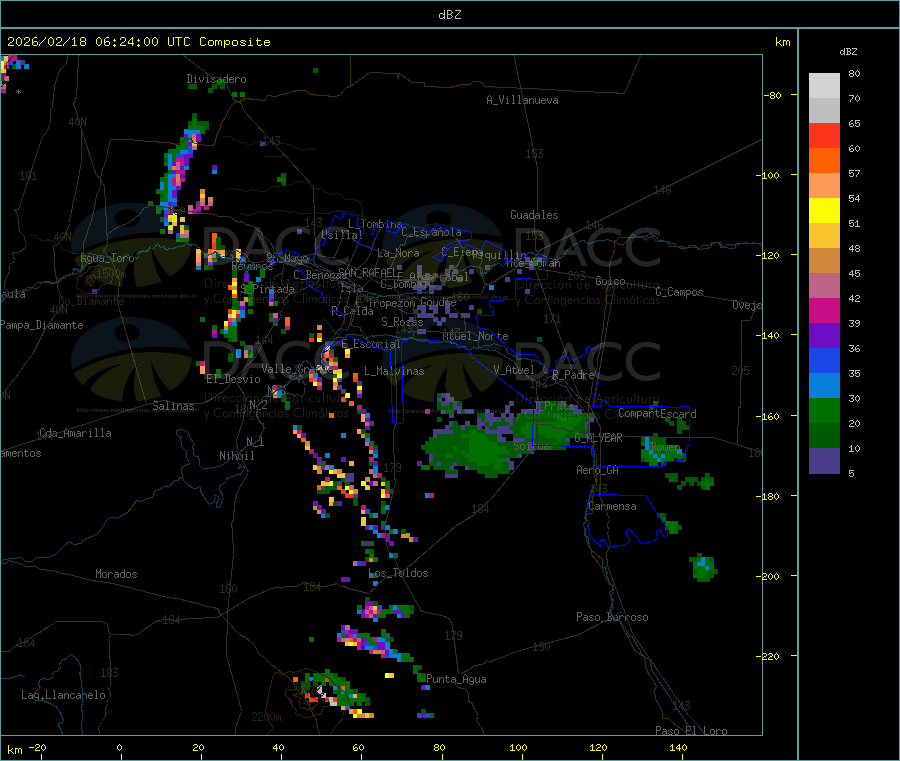The image size is (900, 761).
Task: Click the G_Campos map label
Action: (x=679, y=292)
